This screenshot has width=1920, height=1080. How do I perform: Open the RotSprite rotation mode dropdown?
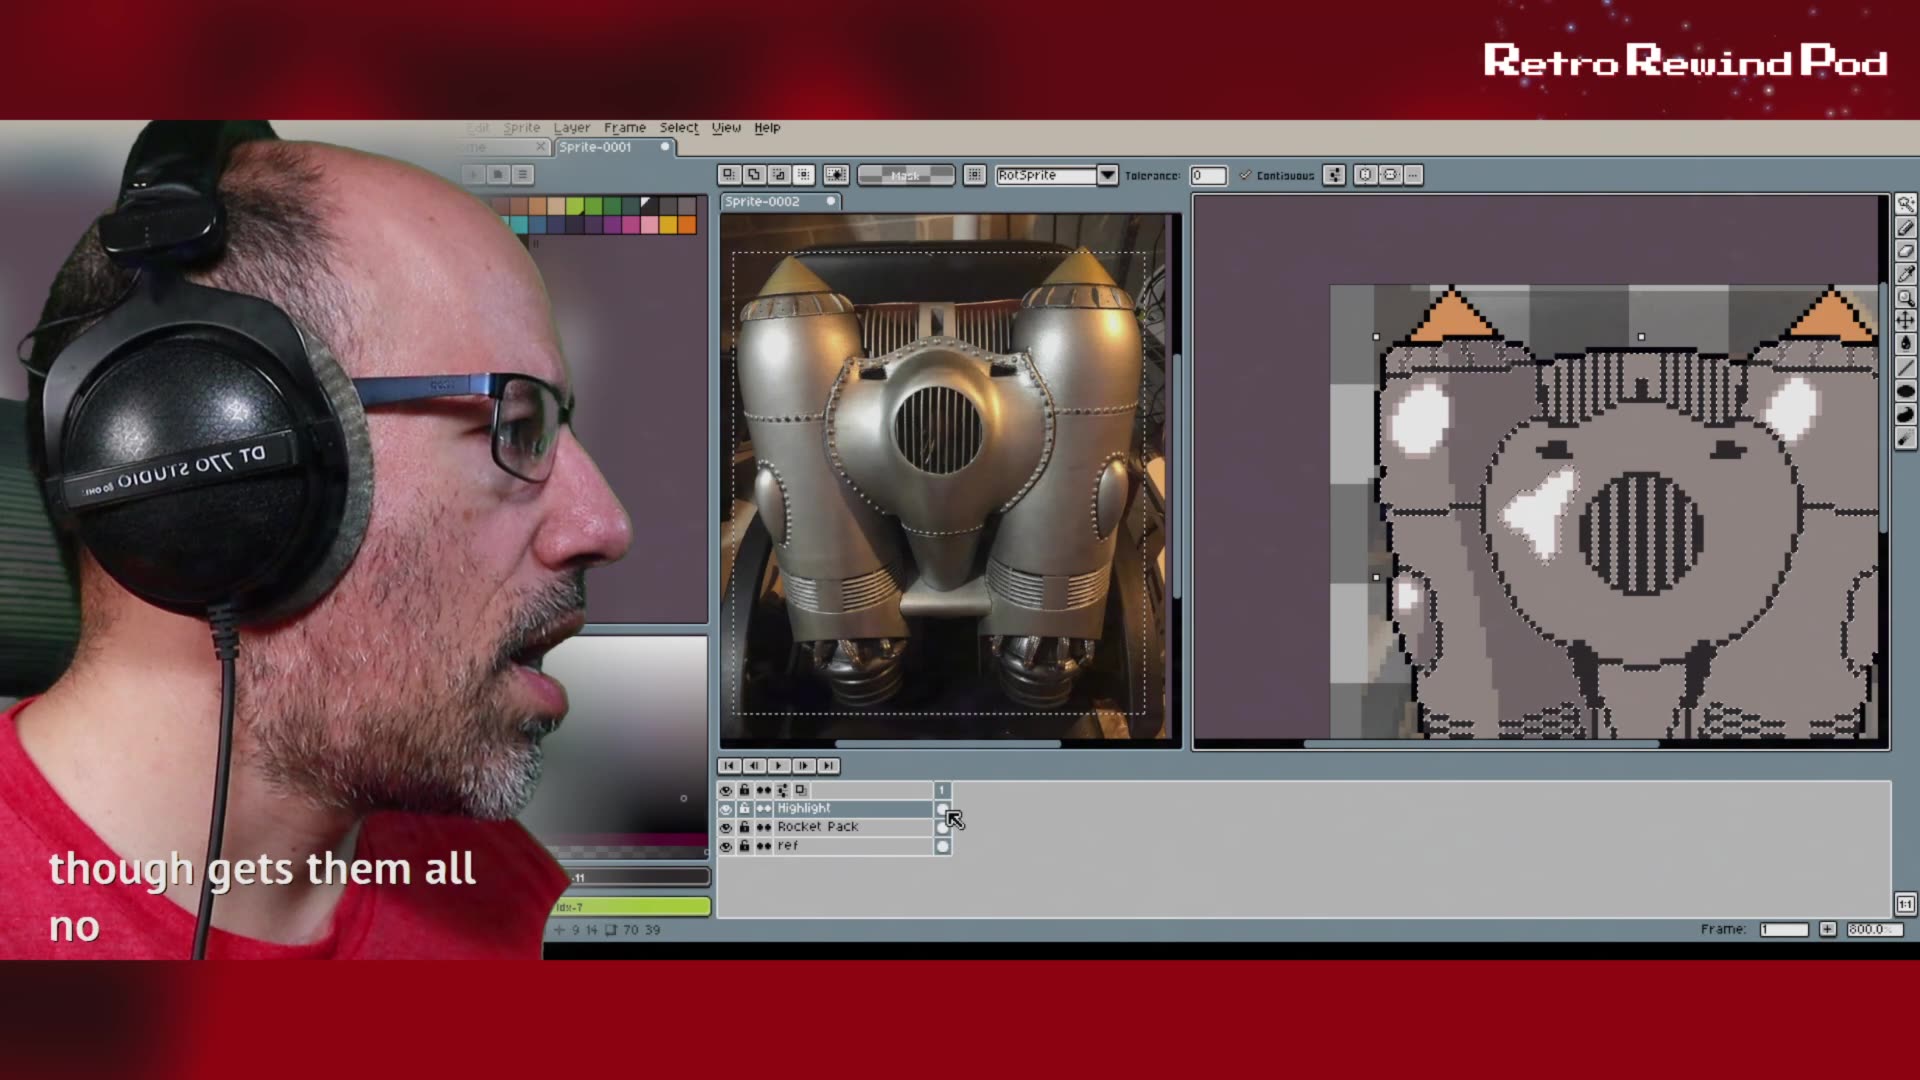1107,176
